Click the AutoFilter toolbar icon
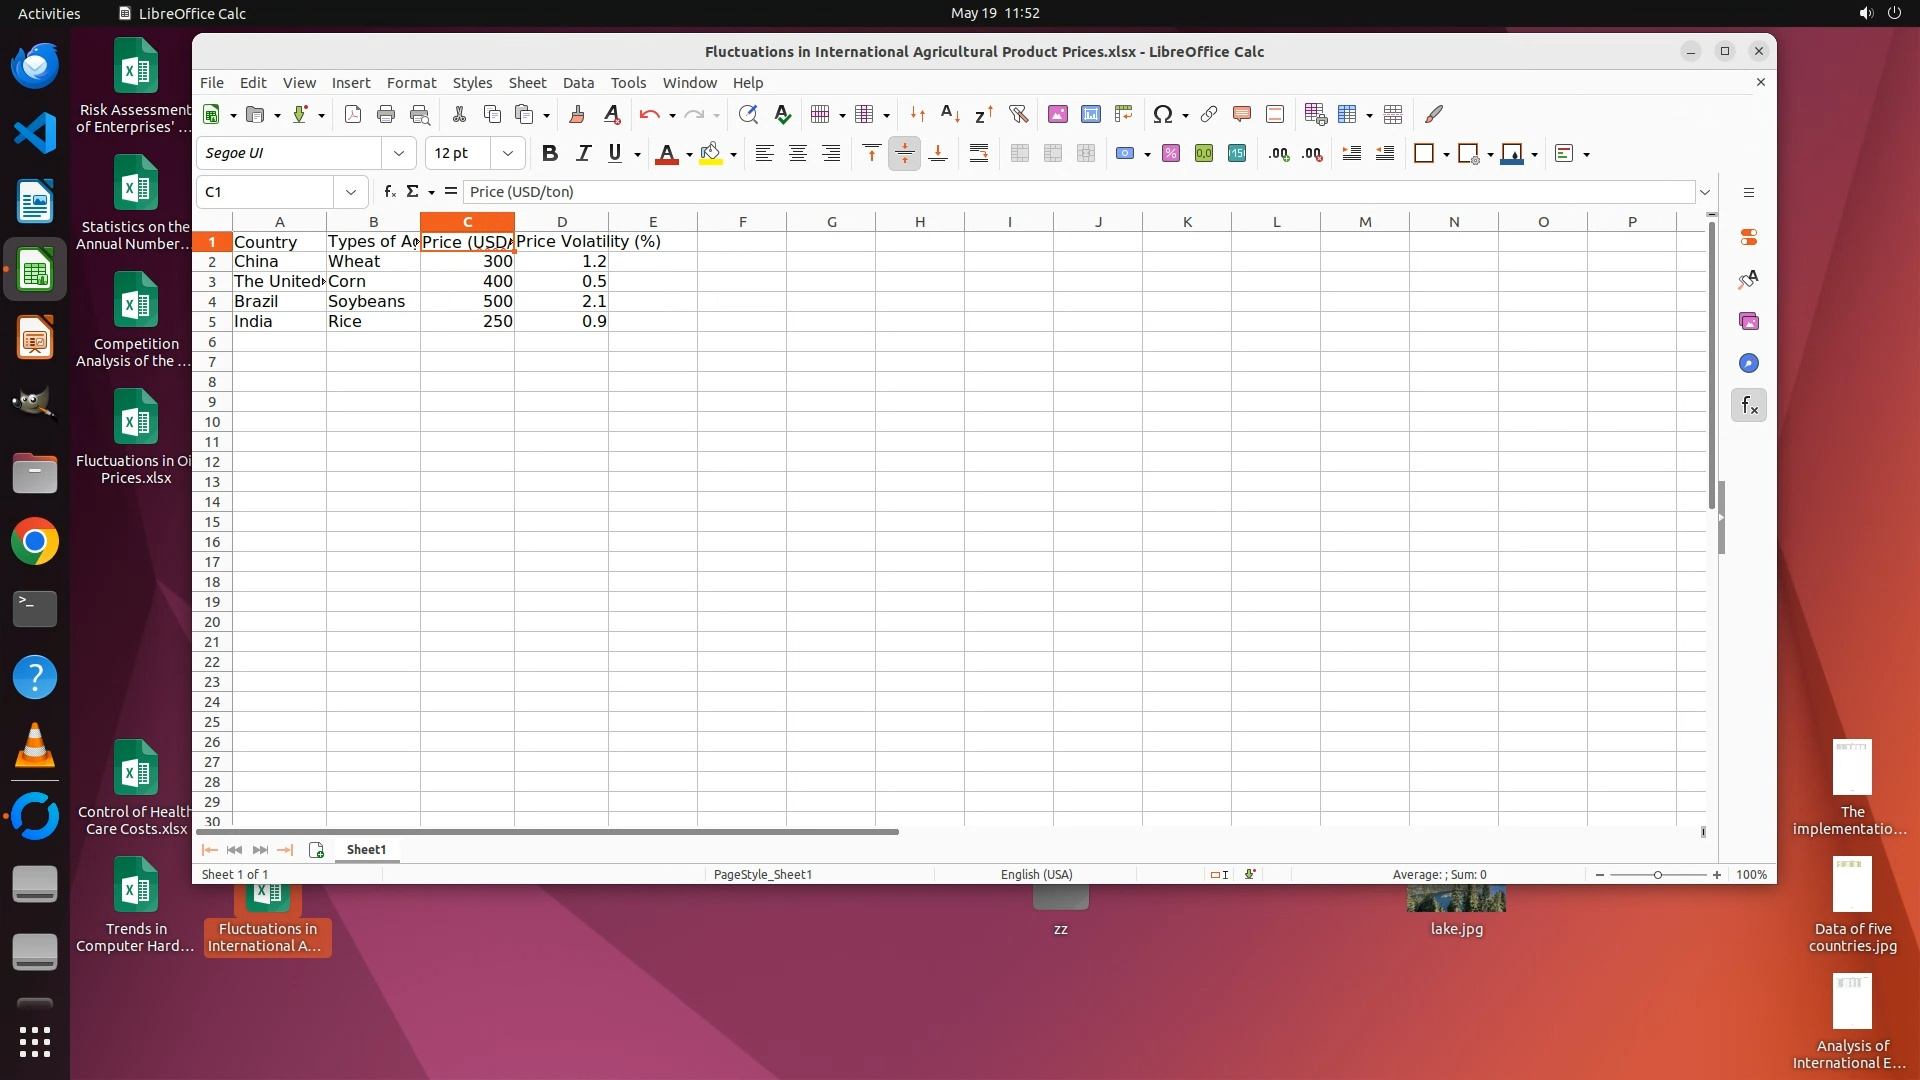The width and height of the screenshot is (1920, 1080). tap(1018, 114)
